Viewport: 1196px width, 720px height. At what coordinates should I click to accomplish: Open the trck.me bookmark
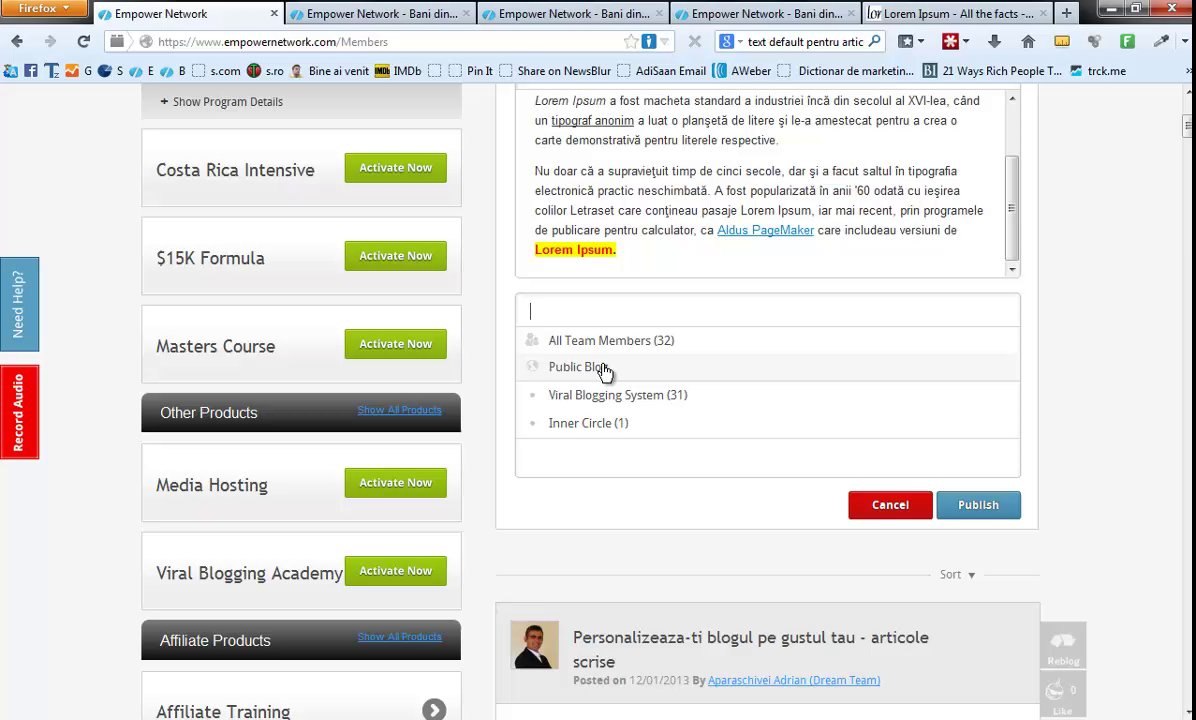[1098, 71]
